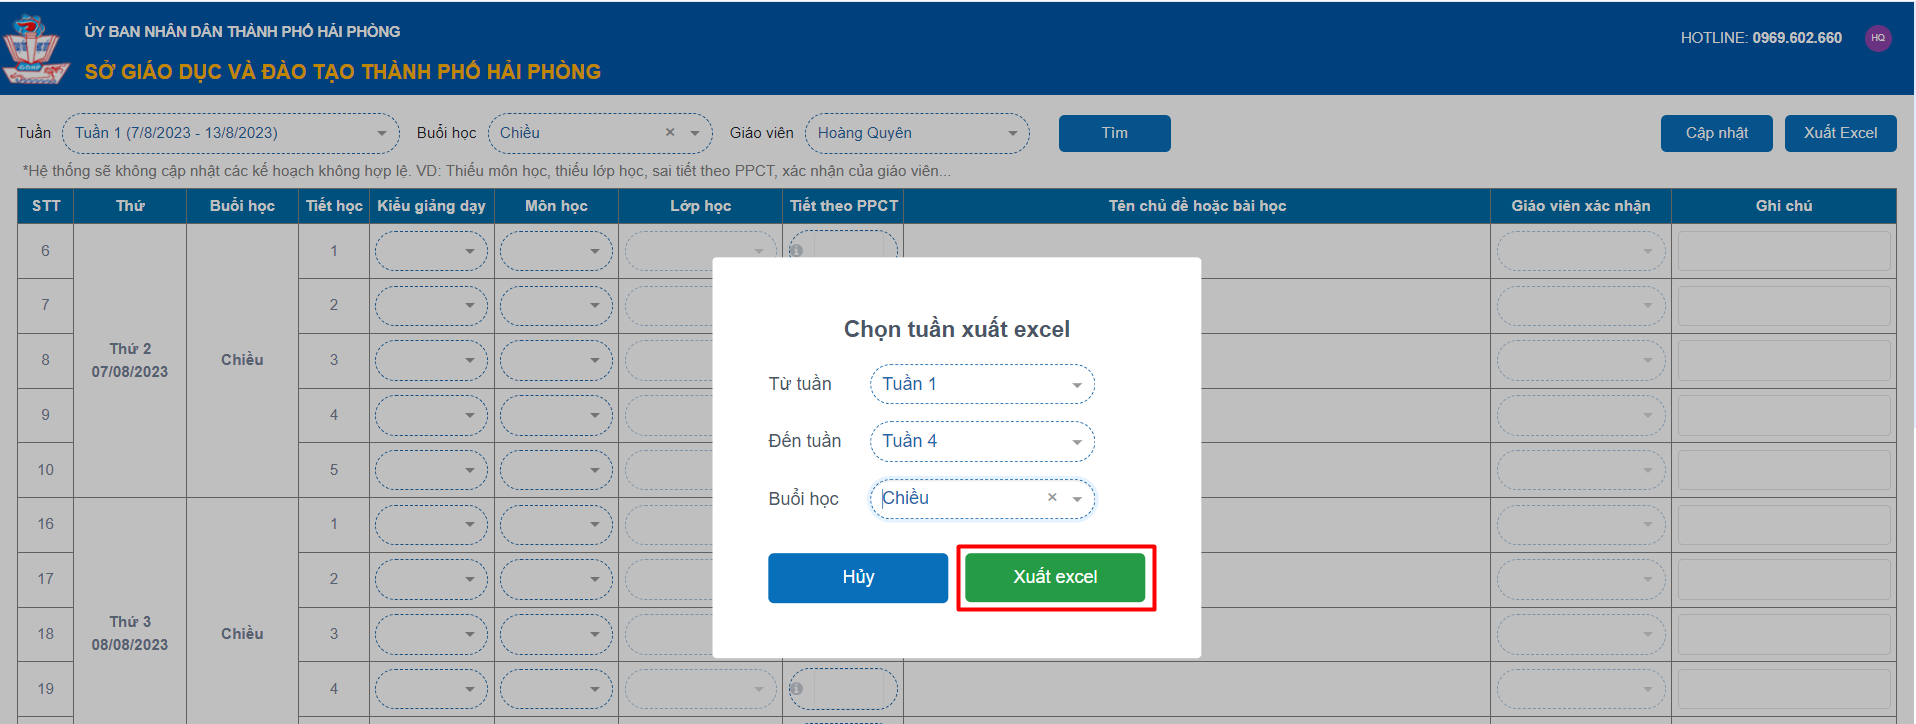
Task: Open the Kiểu giảng dạy dropdown in row 6
Action: click(431, 251)
